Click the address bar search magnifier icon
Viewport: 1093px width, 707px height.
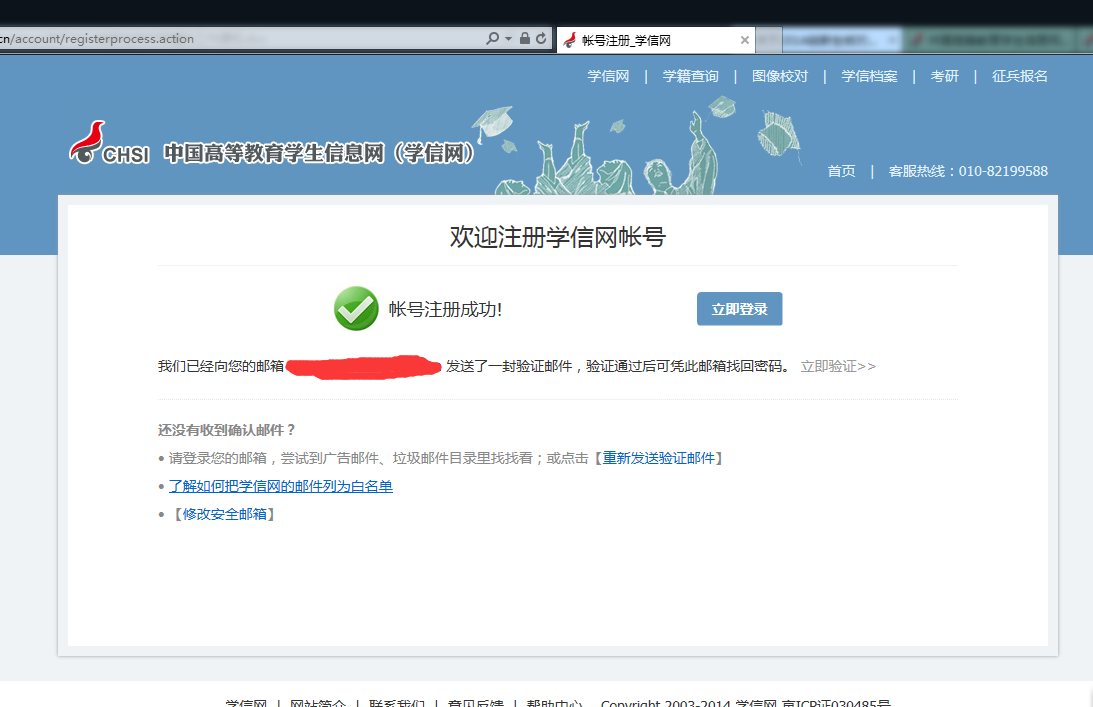pos(492,38)
